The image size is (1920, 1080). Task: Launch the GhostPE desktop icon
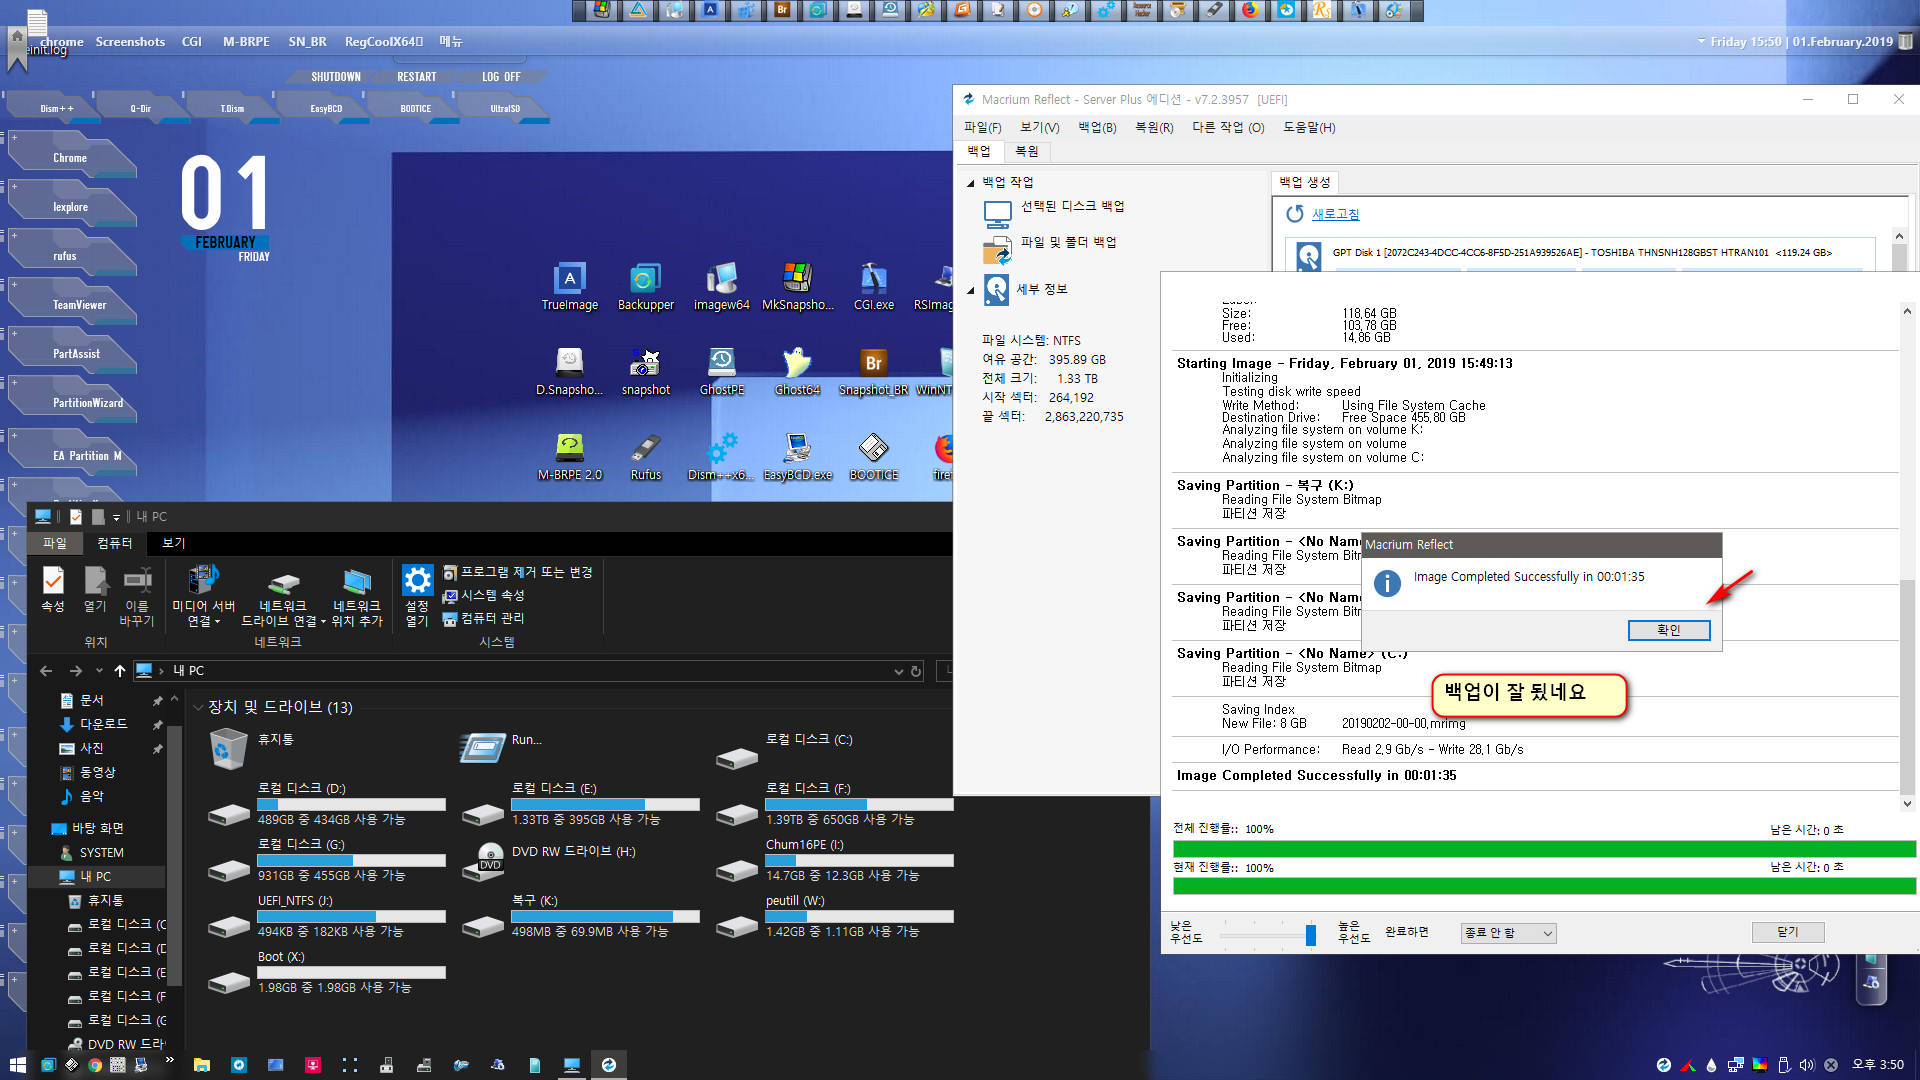pos(721,371)
